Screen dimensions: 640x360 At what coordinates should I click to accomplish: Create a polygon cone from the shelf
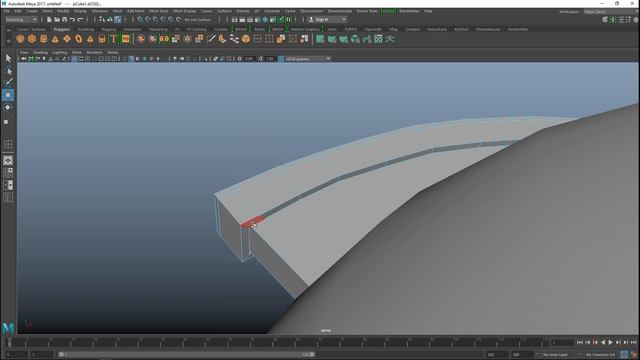[55, 39]
